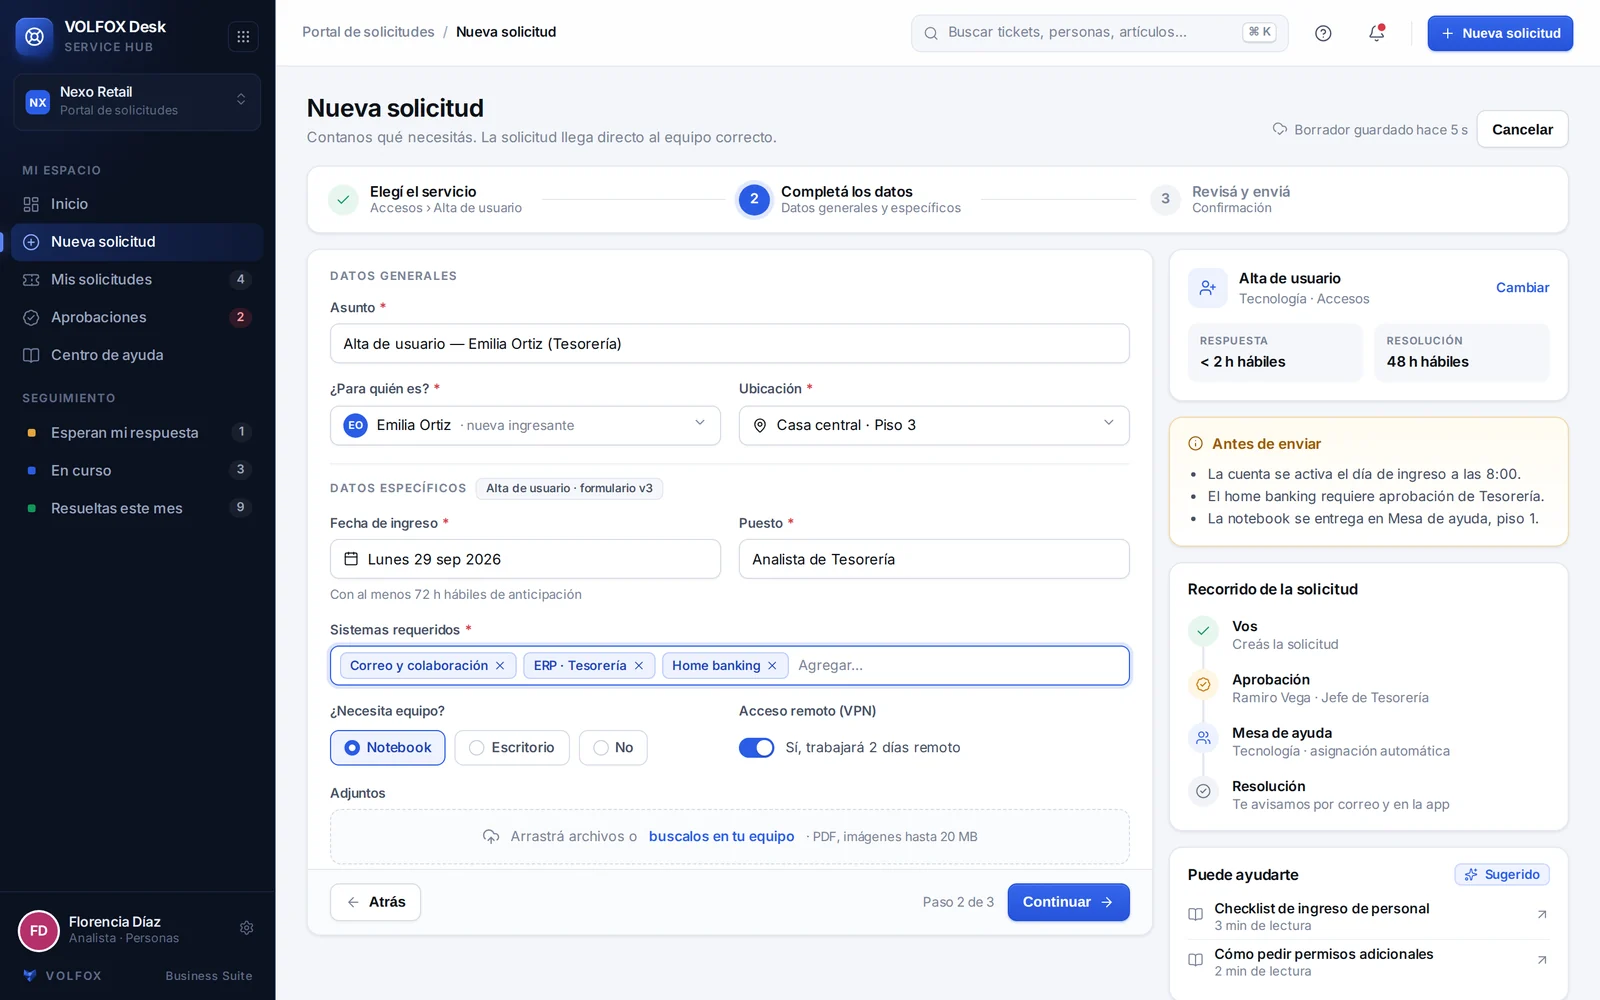
Task: Expand the Ubicación dropdown
Action: click(934, 425)
